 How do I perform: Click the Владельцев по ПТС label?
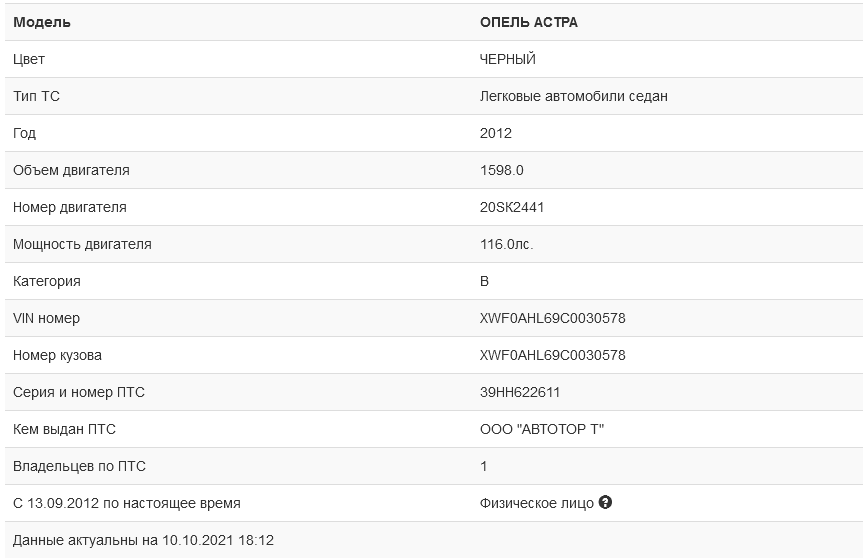coord(79,466)
